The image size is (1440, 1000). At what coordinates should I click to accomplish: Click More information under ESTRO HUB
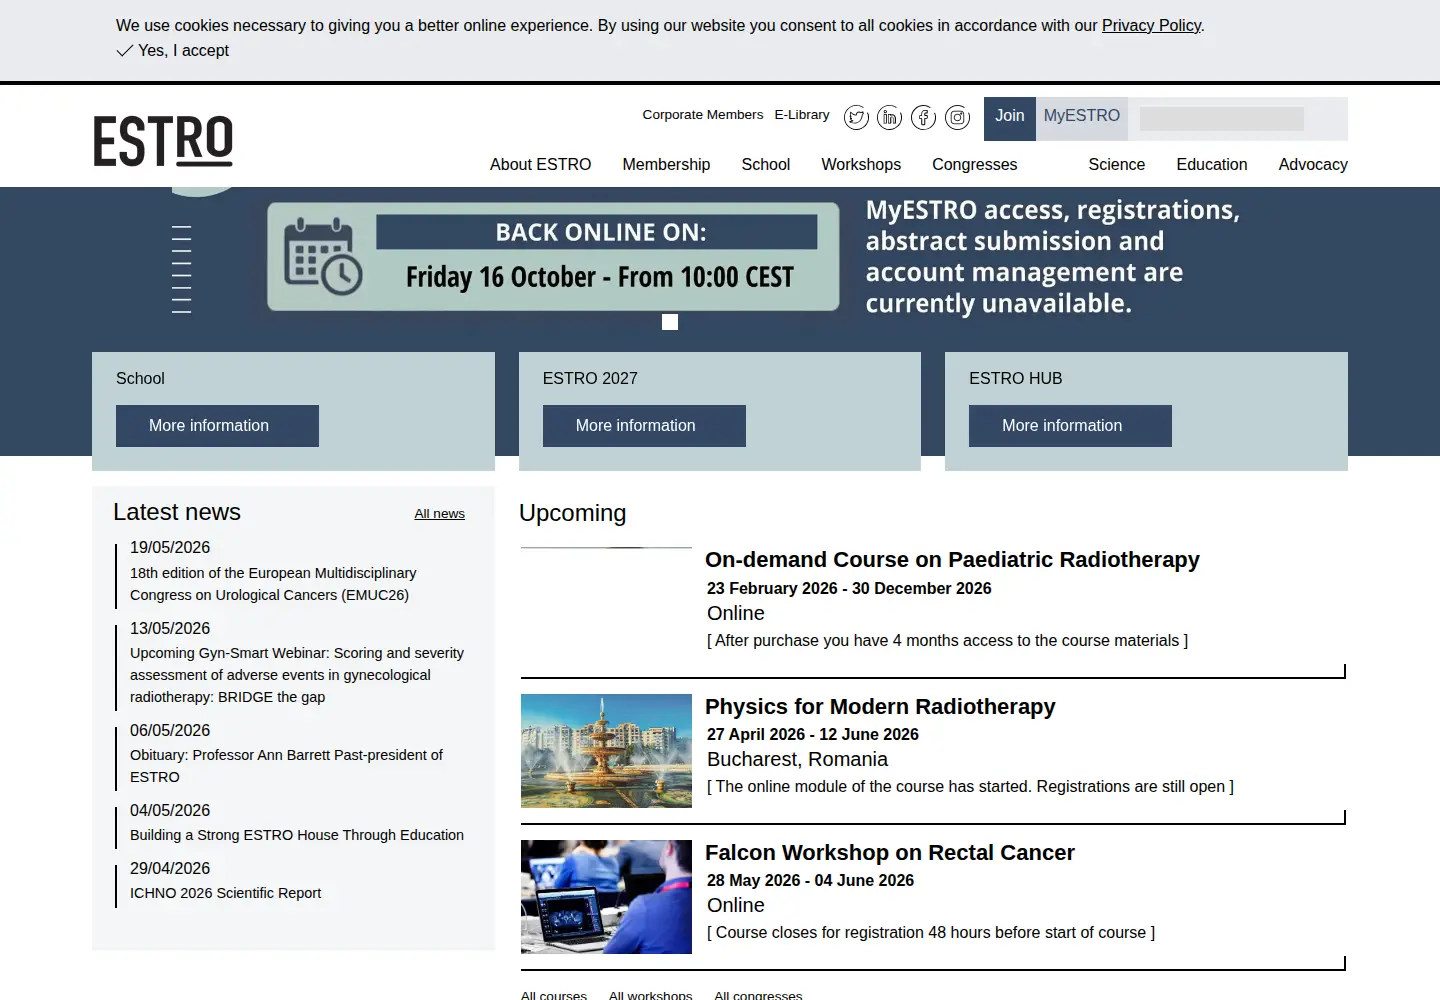point(1070,426)
